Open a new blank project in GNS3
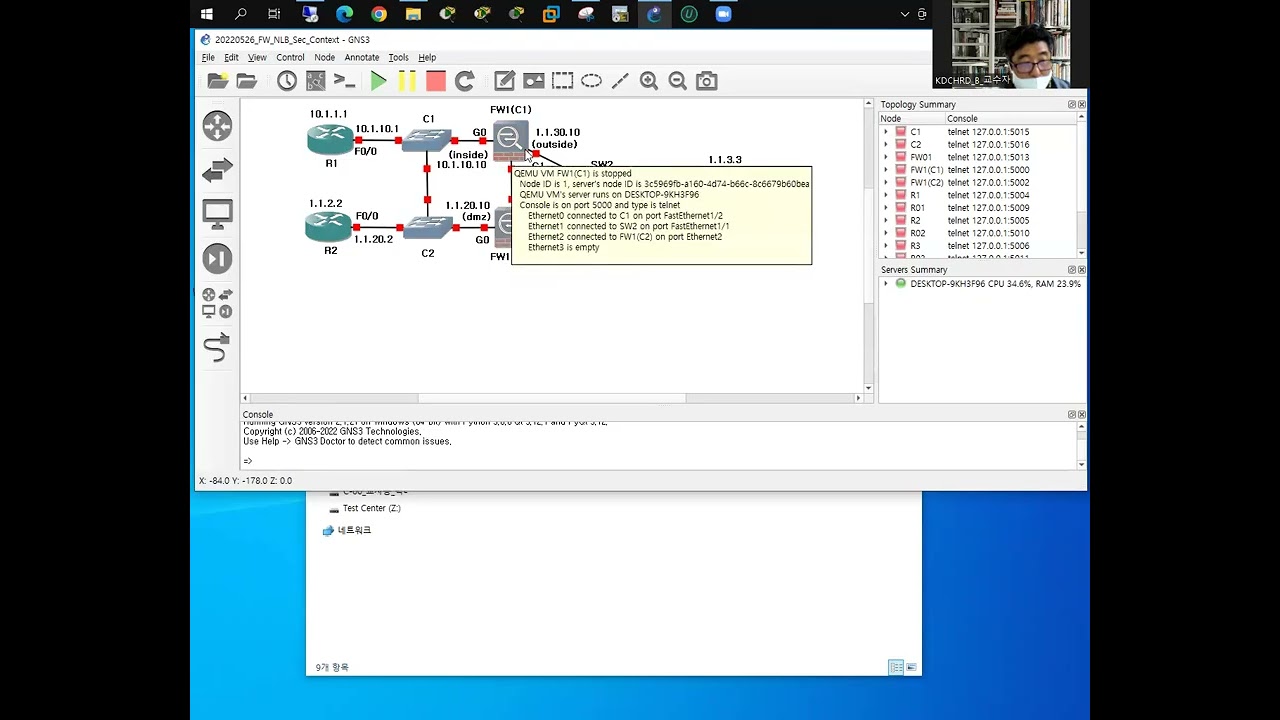The height and width of the screenshot is (720, 1280). tap(217, 81)
